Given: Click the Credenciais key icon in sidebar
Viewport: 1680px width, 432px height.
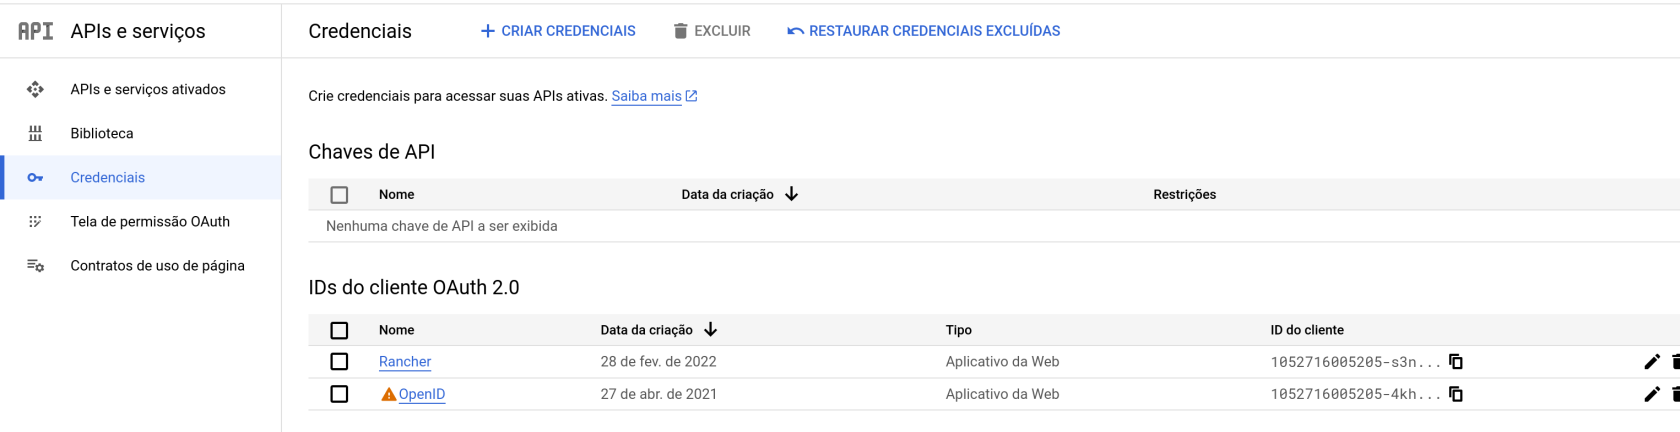Looking at the screenshot, I should (35, 178).
